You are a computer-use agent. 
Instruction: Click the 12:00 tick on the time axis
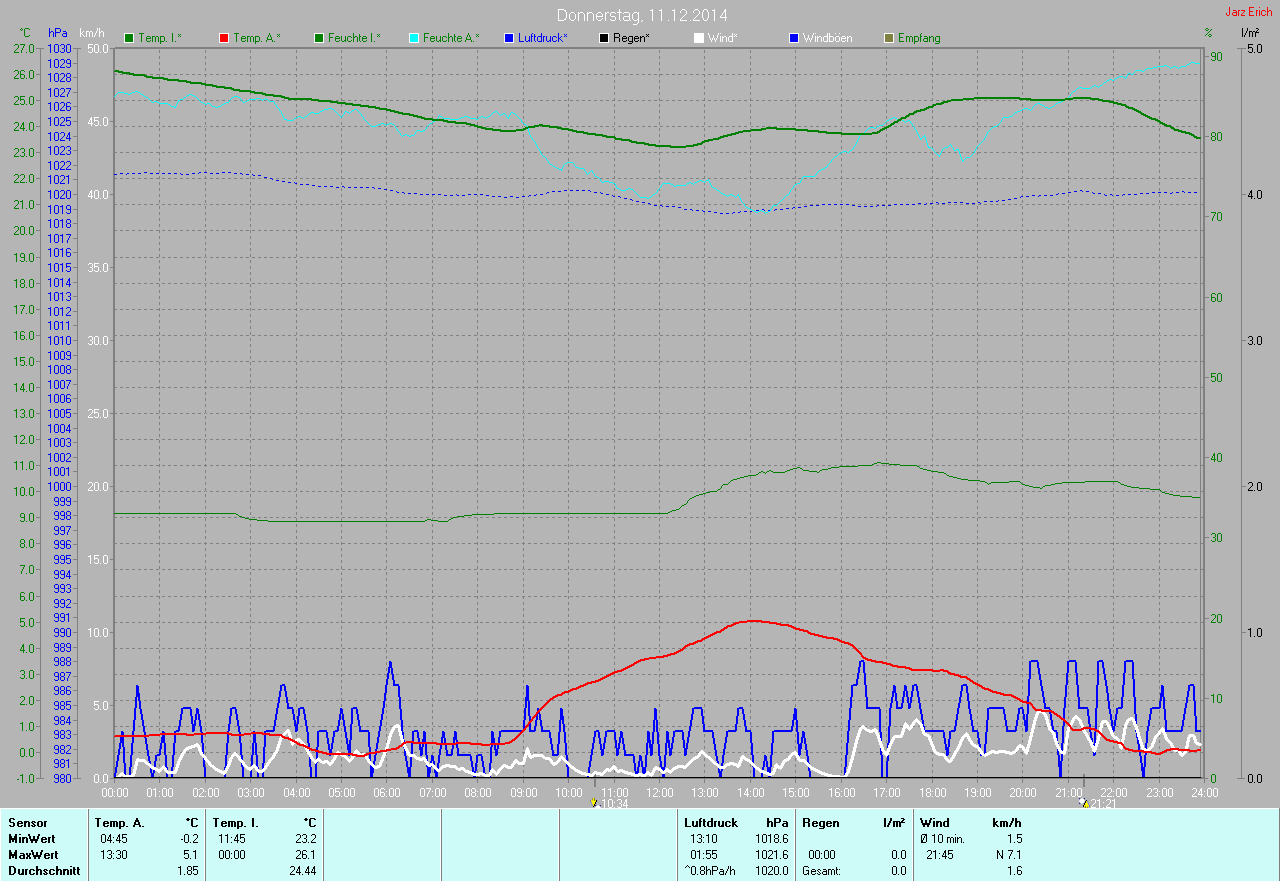(x=660, y=792)
